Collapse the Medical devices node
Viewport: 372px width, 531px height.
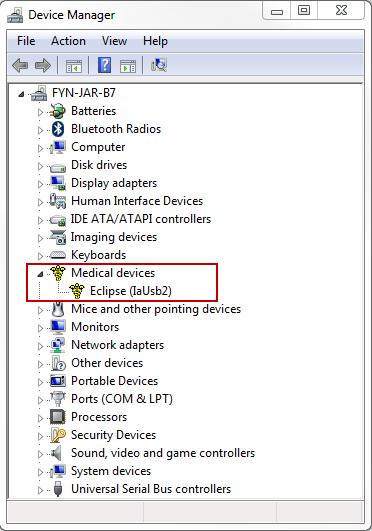(40, 274)
